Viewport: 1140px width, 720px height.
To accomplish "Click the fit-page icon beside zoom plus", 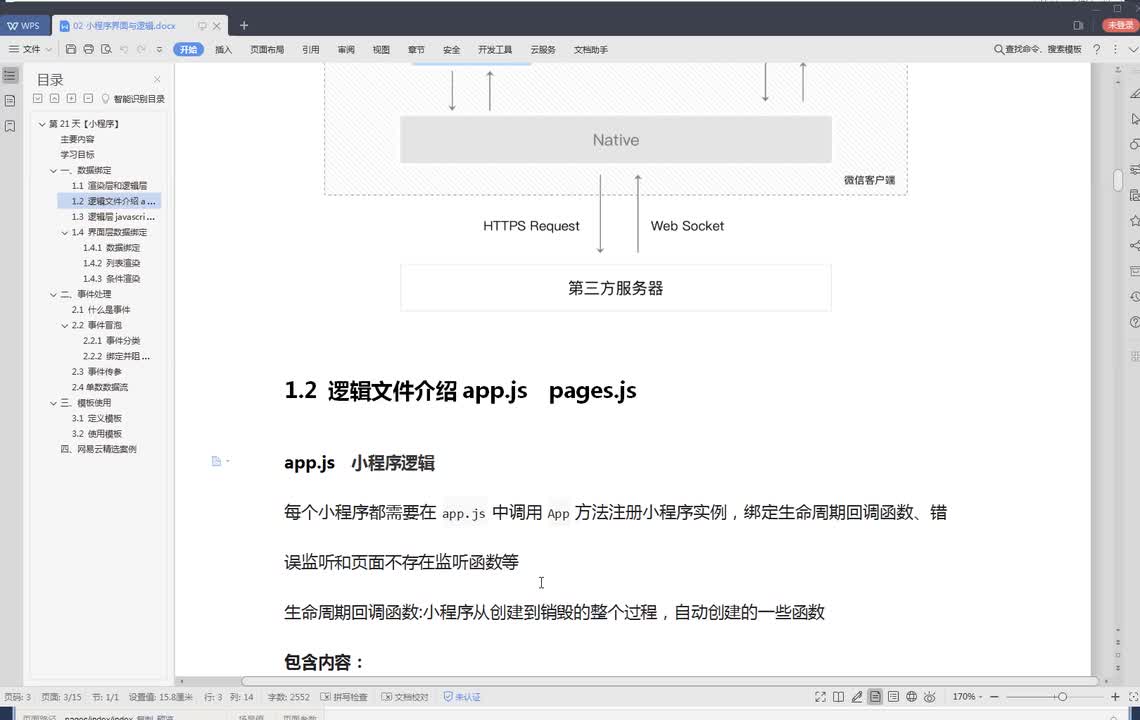I will 1133,697.
